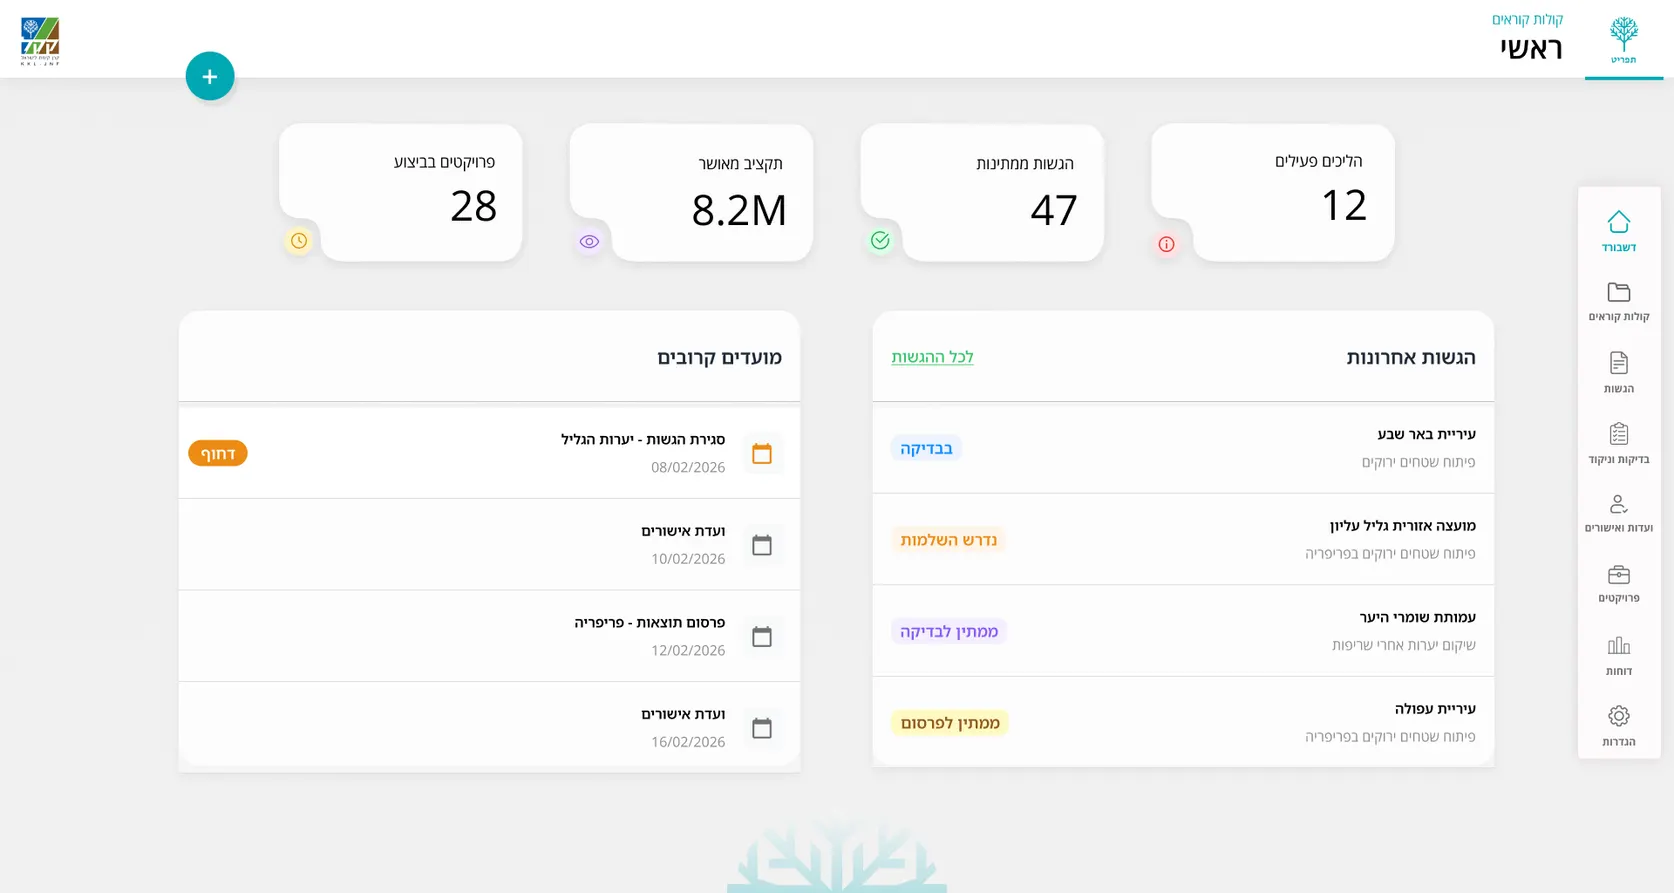Click the ממתין לבדיקה status badge
Viewport: 1674px width, 893px height.
click(x=949, y=631)
